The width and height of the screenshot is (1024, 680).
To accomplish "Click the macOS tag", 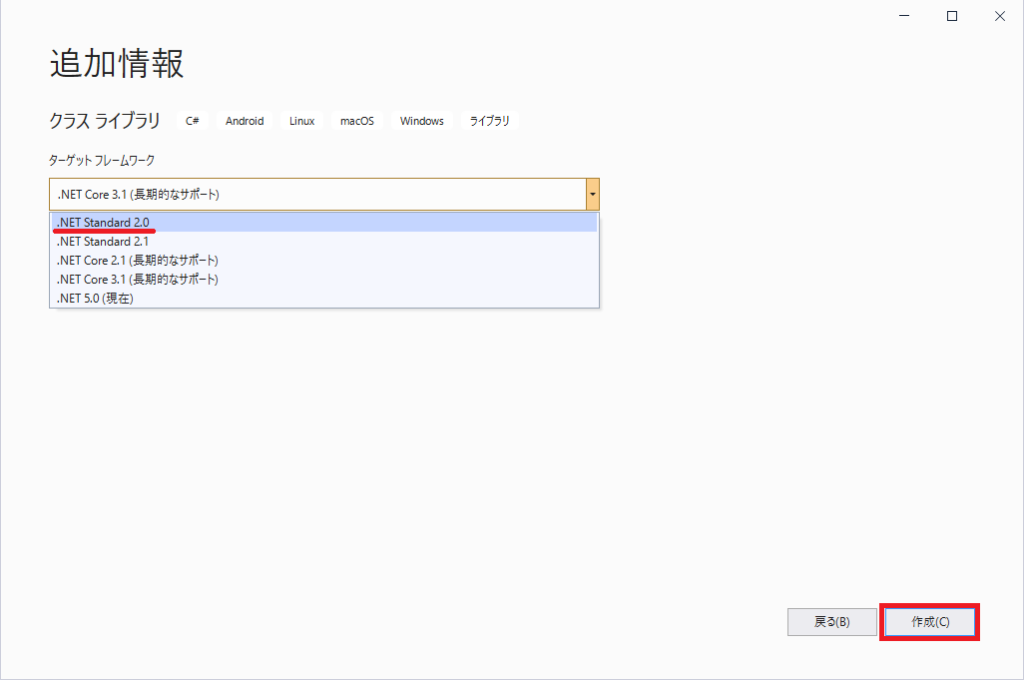I will click(x=357, y=121).
